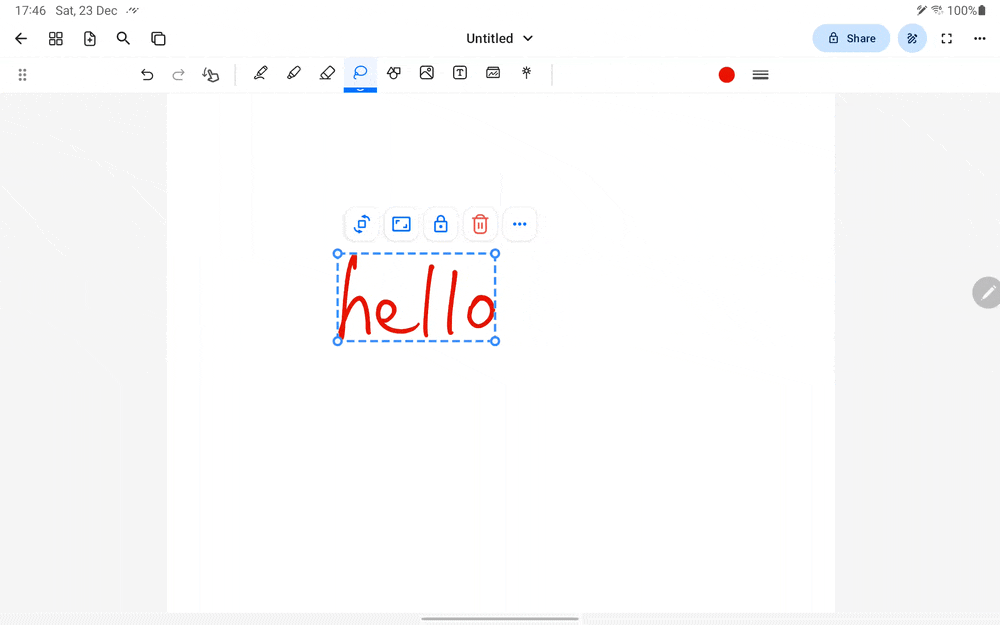Open the red color swatch
Viewport: 1000px width, 625px height.
click(726, 75)
